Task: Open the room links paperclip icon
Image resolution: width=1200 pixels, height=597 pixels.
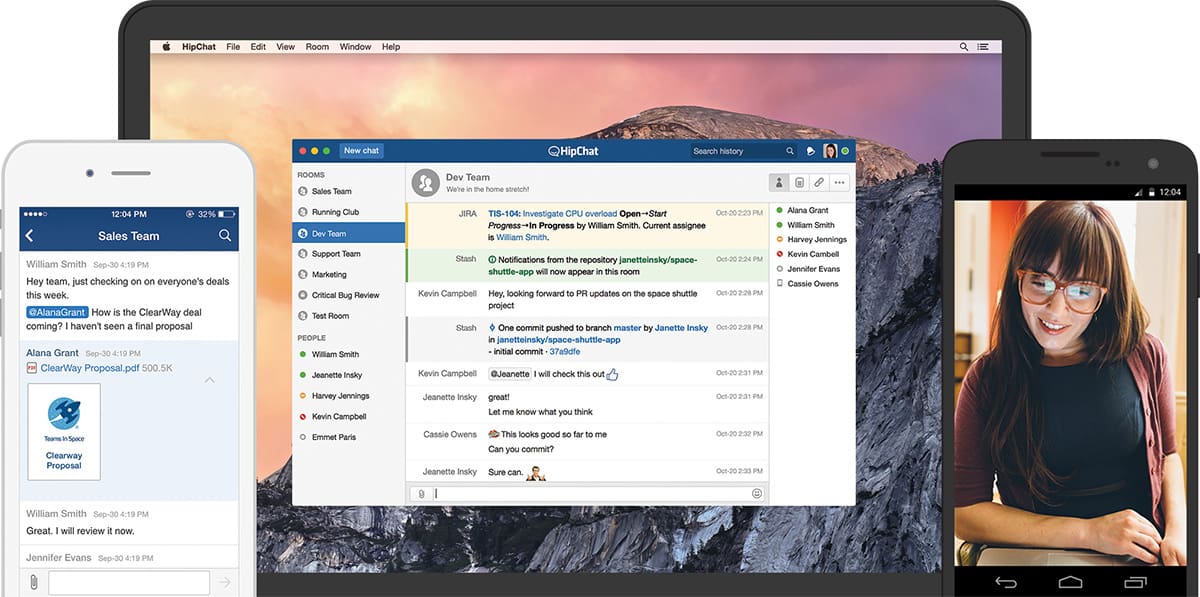Action: pos(819,182)
